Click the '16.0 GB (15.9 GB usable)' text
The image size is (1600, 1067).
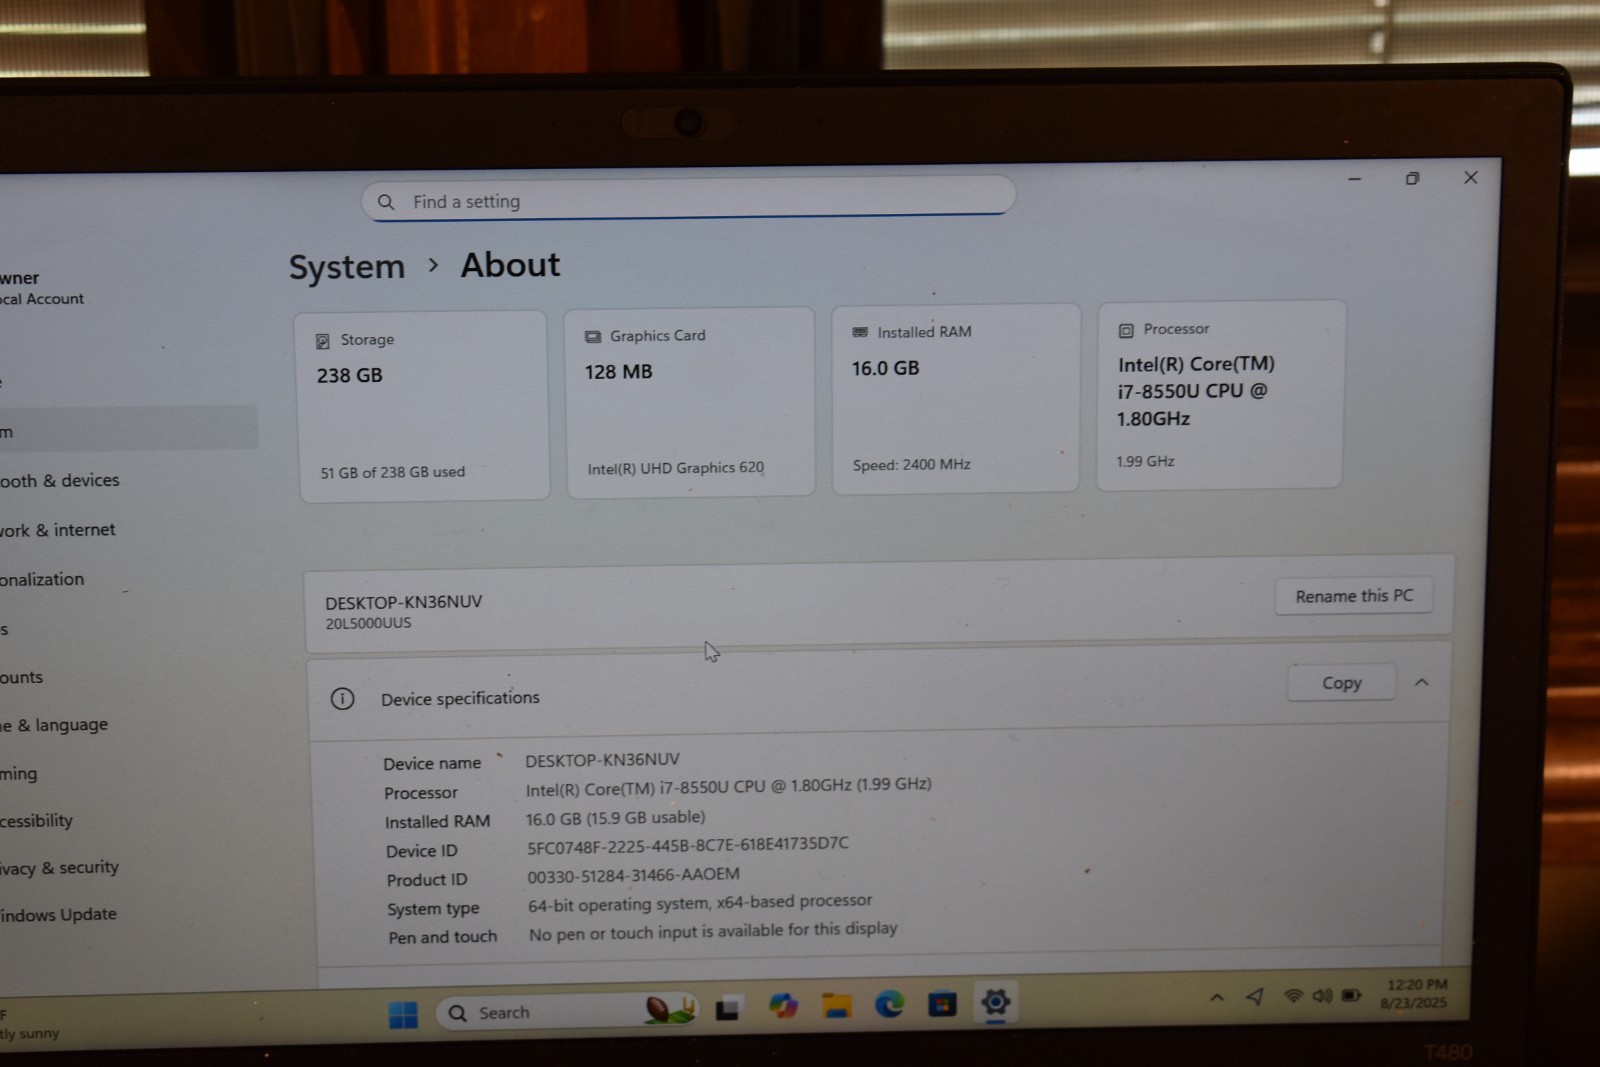coord(615,818)
